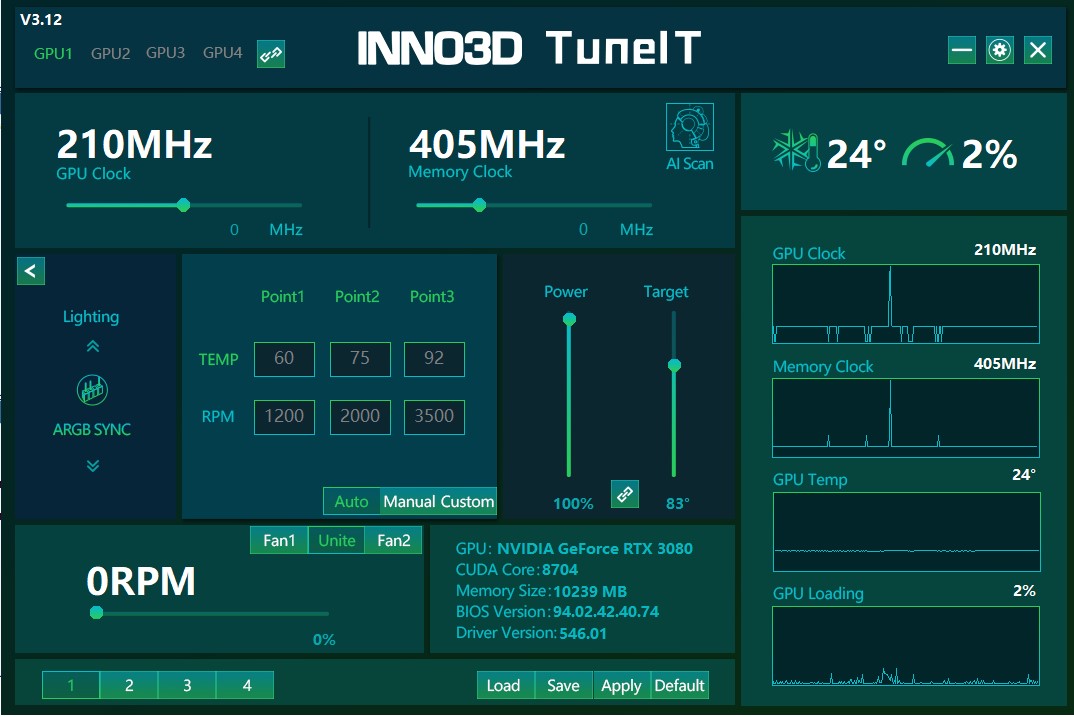Click the Lighting label
Screen dimensions: 1074x717
[91, 316]
